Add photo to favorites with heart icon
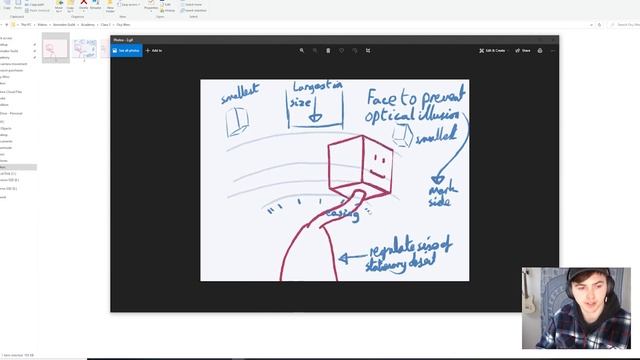640x360 pixels. tap(342, 51)
